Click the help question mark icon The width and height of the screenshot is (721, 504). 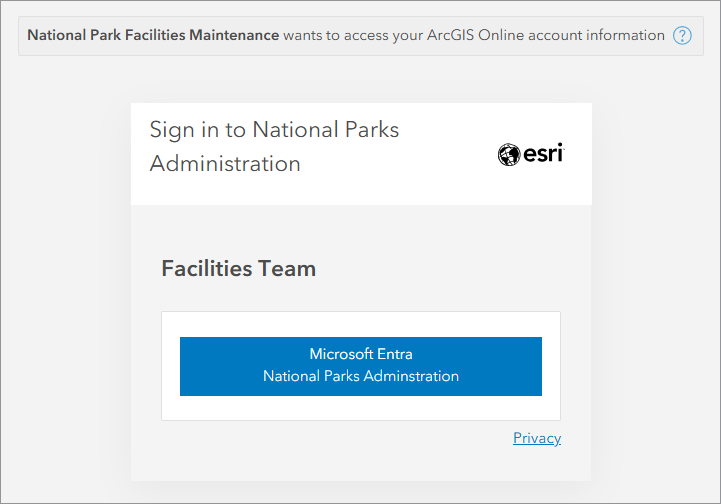click(682, 36)
